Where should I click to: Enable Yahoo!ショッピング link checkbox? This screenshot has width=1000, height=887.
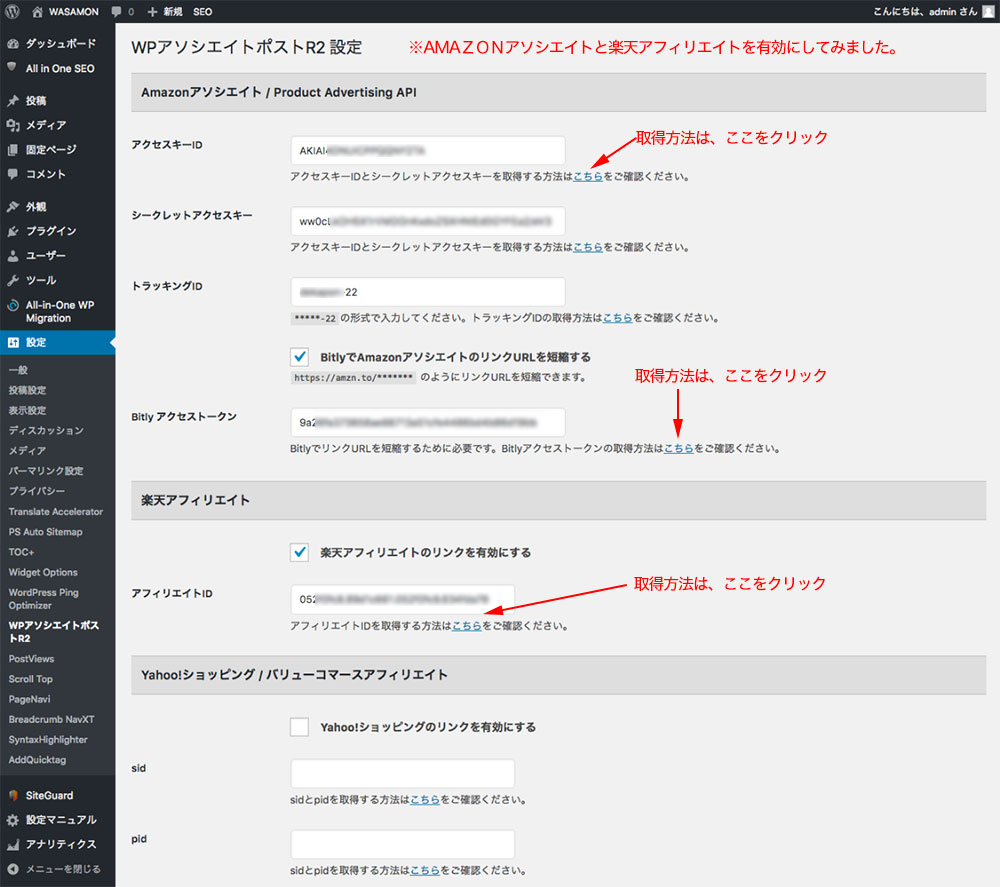point(299,727)
